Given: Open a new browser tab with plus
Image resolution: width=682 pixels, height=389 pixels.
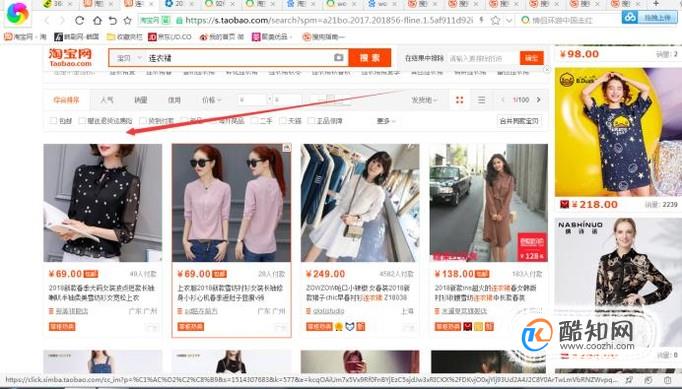Looking at the screenshot, I should (656, 3).
